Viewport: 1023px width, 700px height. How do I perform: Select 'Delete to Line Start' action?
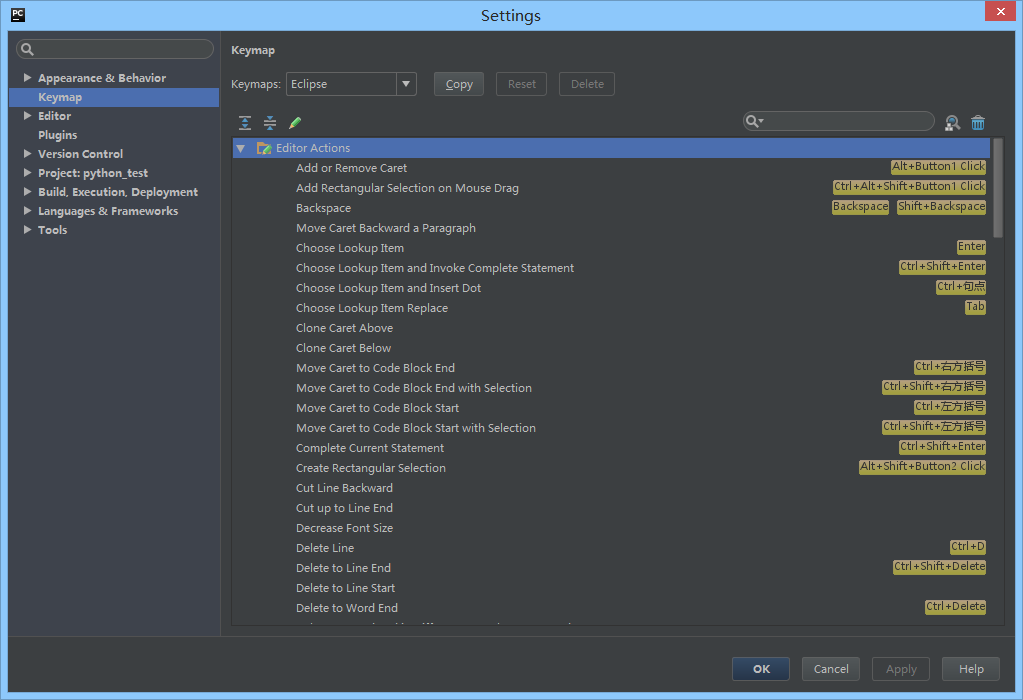click(345, 588)
